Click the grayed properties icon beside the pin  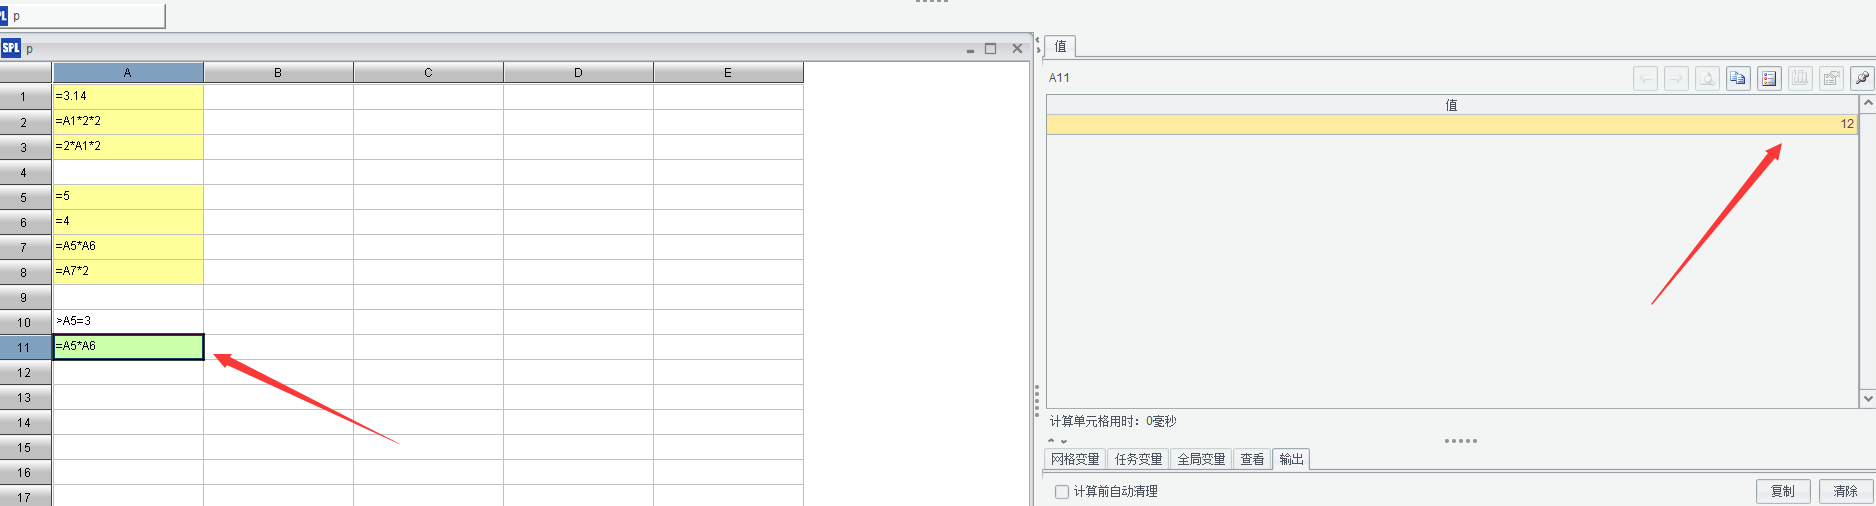tap(1831, 78)
